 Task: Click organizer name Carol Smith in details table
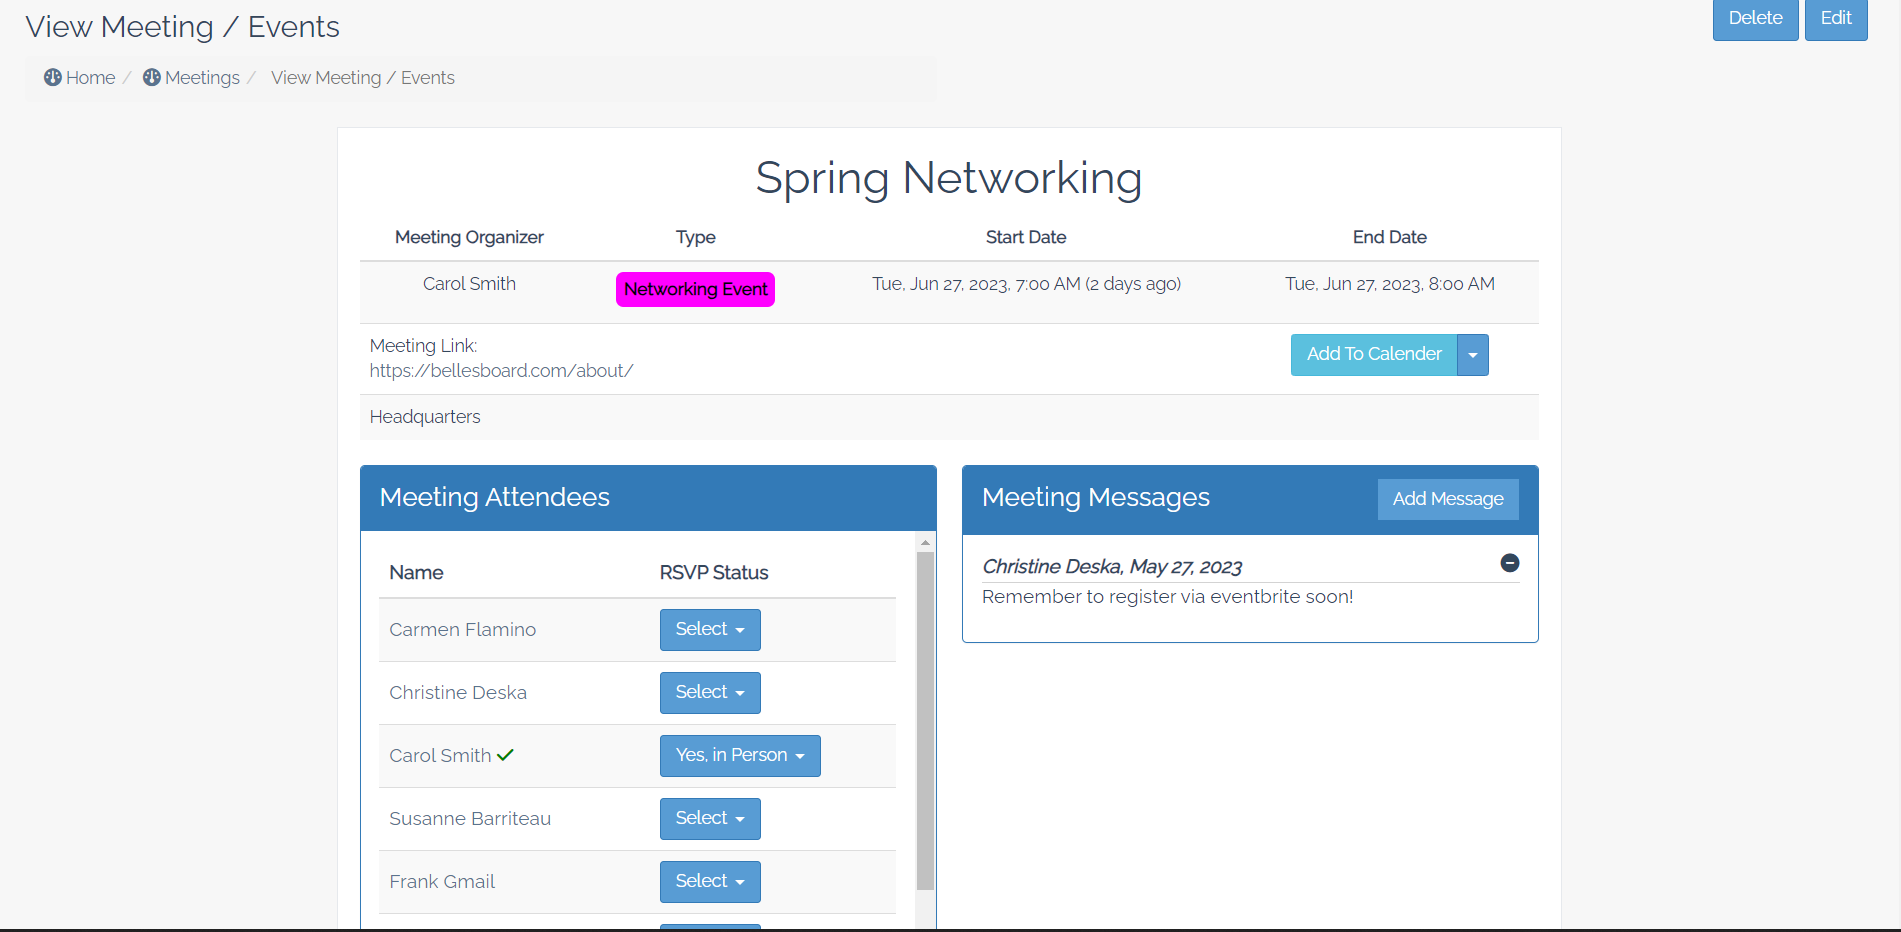469,284
